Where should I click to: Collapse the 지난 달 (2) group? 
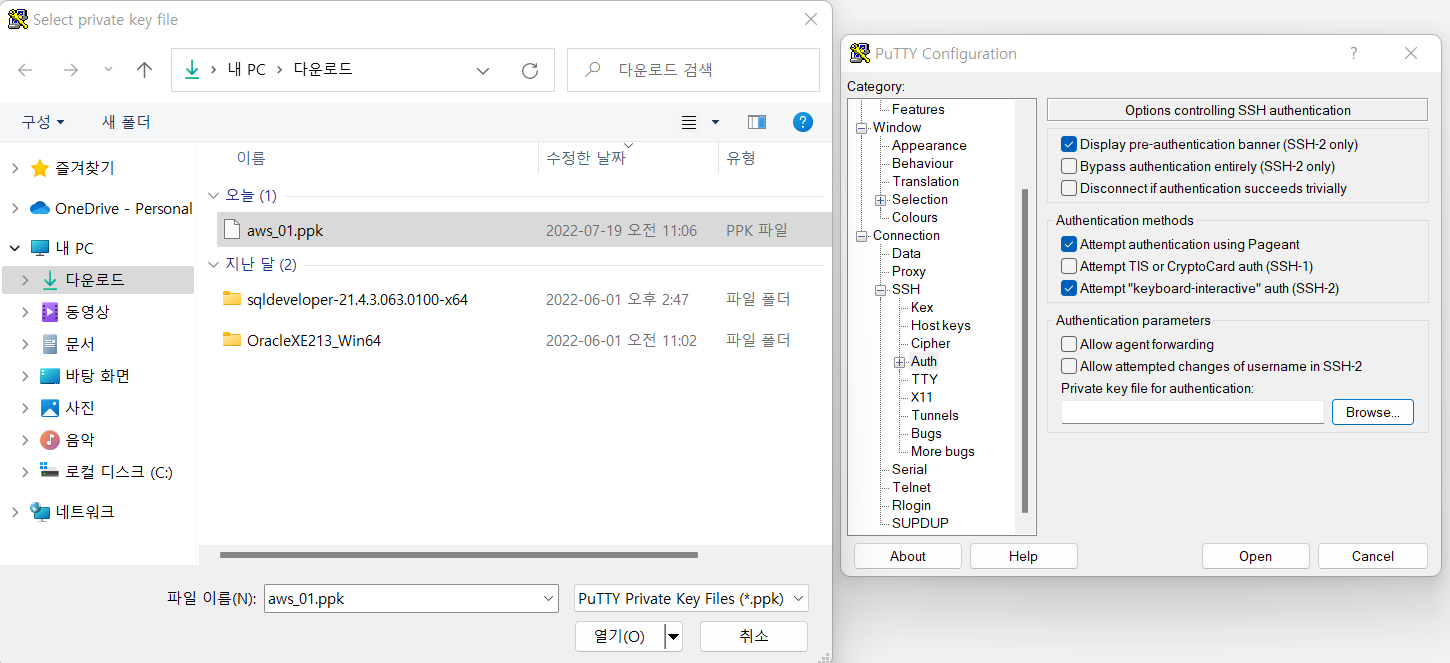(x=212, y=265)
